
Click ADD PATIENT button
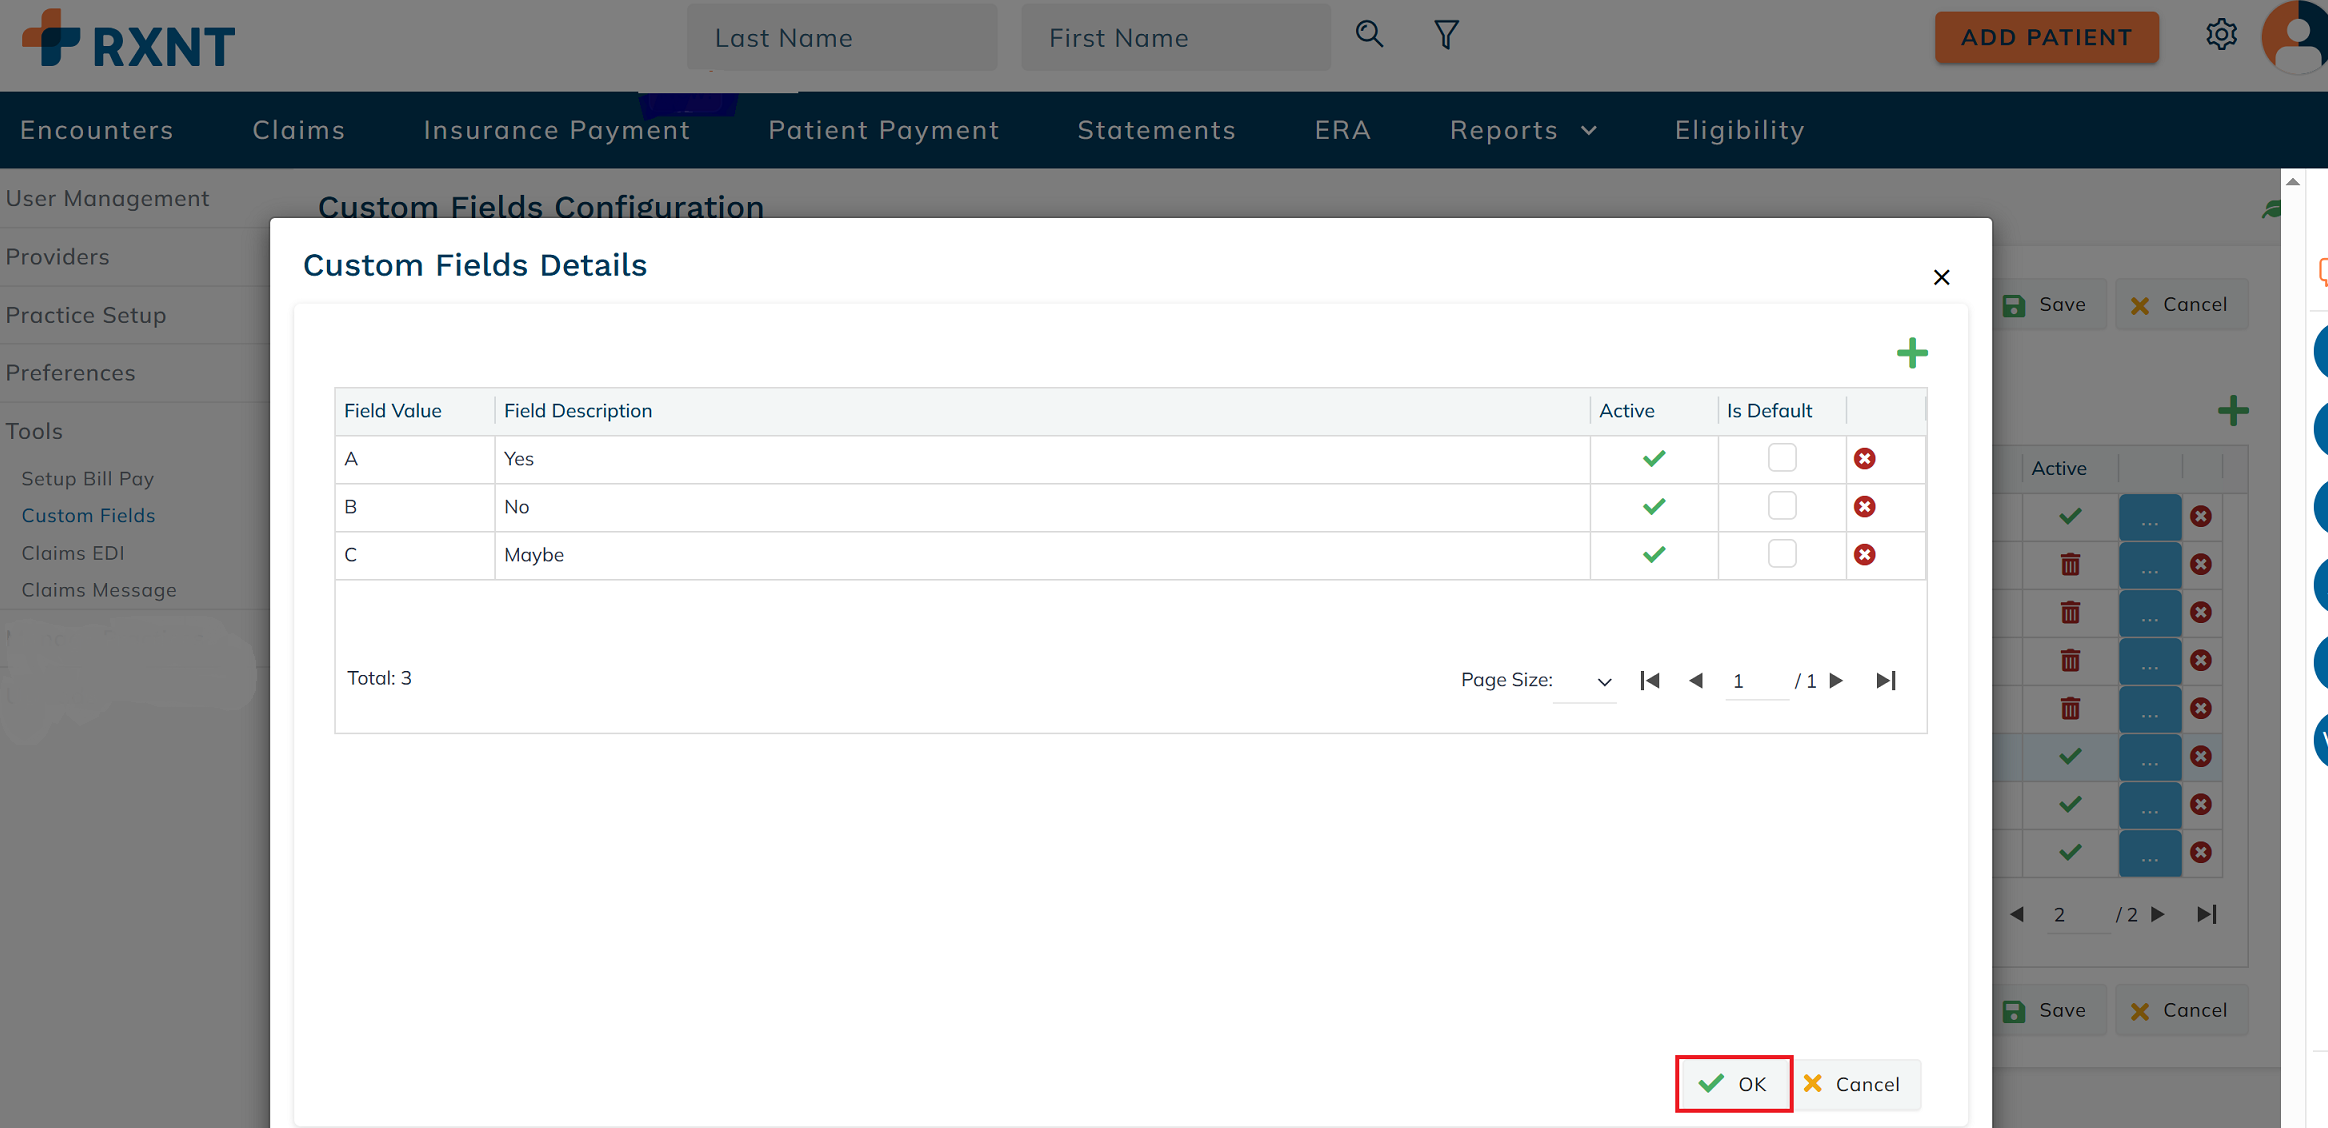pos(2046,38)
